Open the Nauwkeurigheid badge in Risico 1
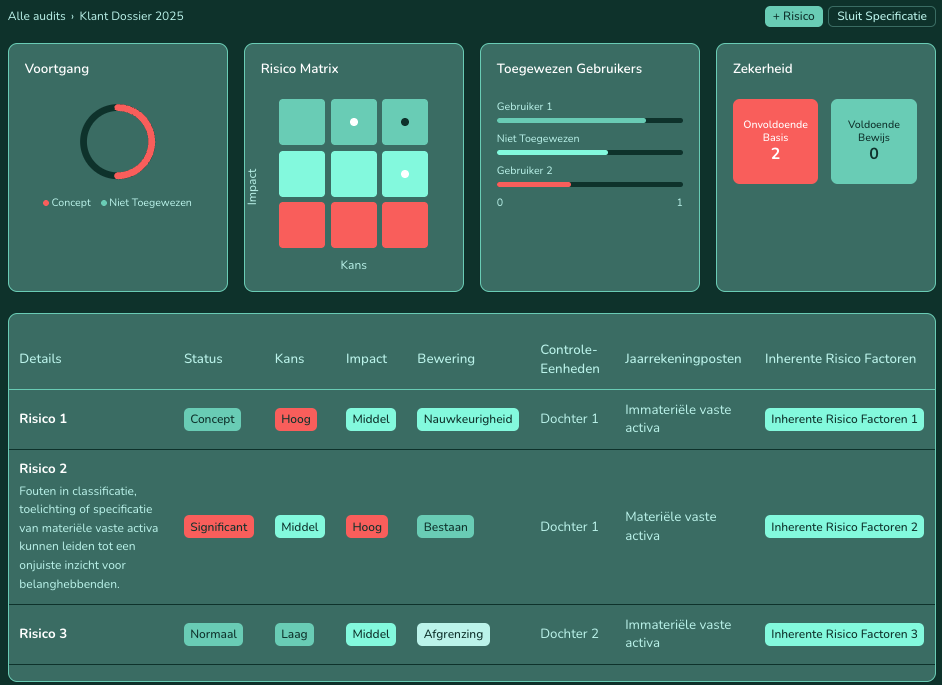Viewport: 942px width, 685px height. [x=468, y=420]
